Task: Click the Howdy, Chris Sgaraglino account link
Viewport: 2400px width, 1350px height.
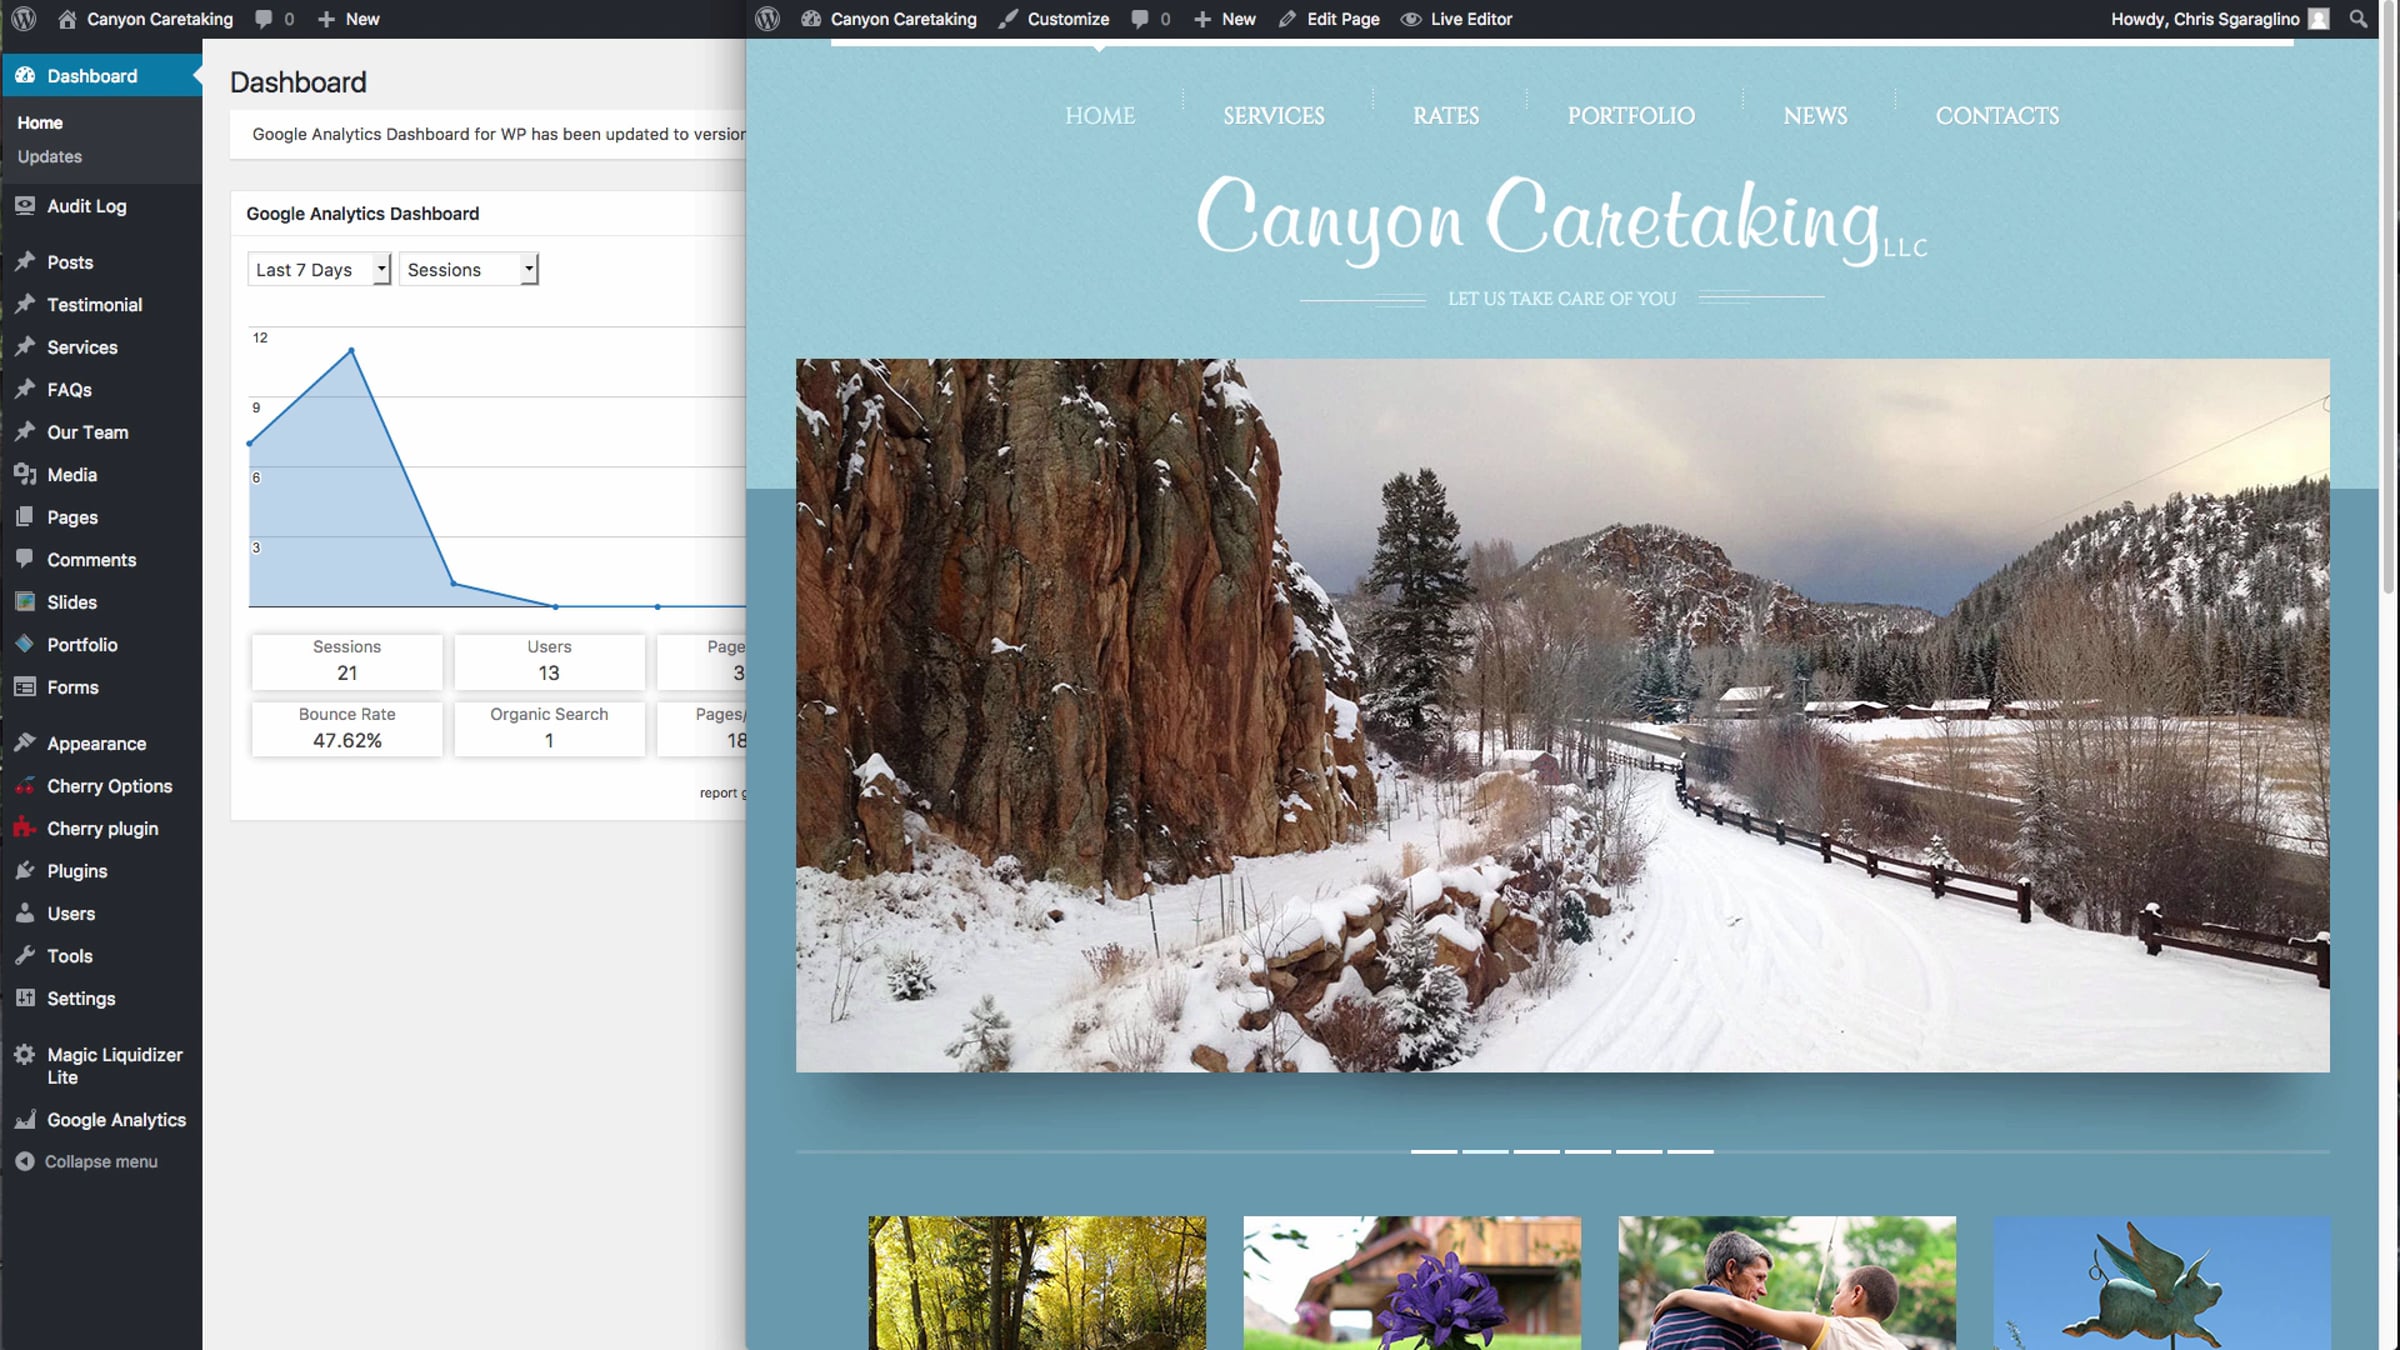Action: [x=2205, y=19]
